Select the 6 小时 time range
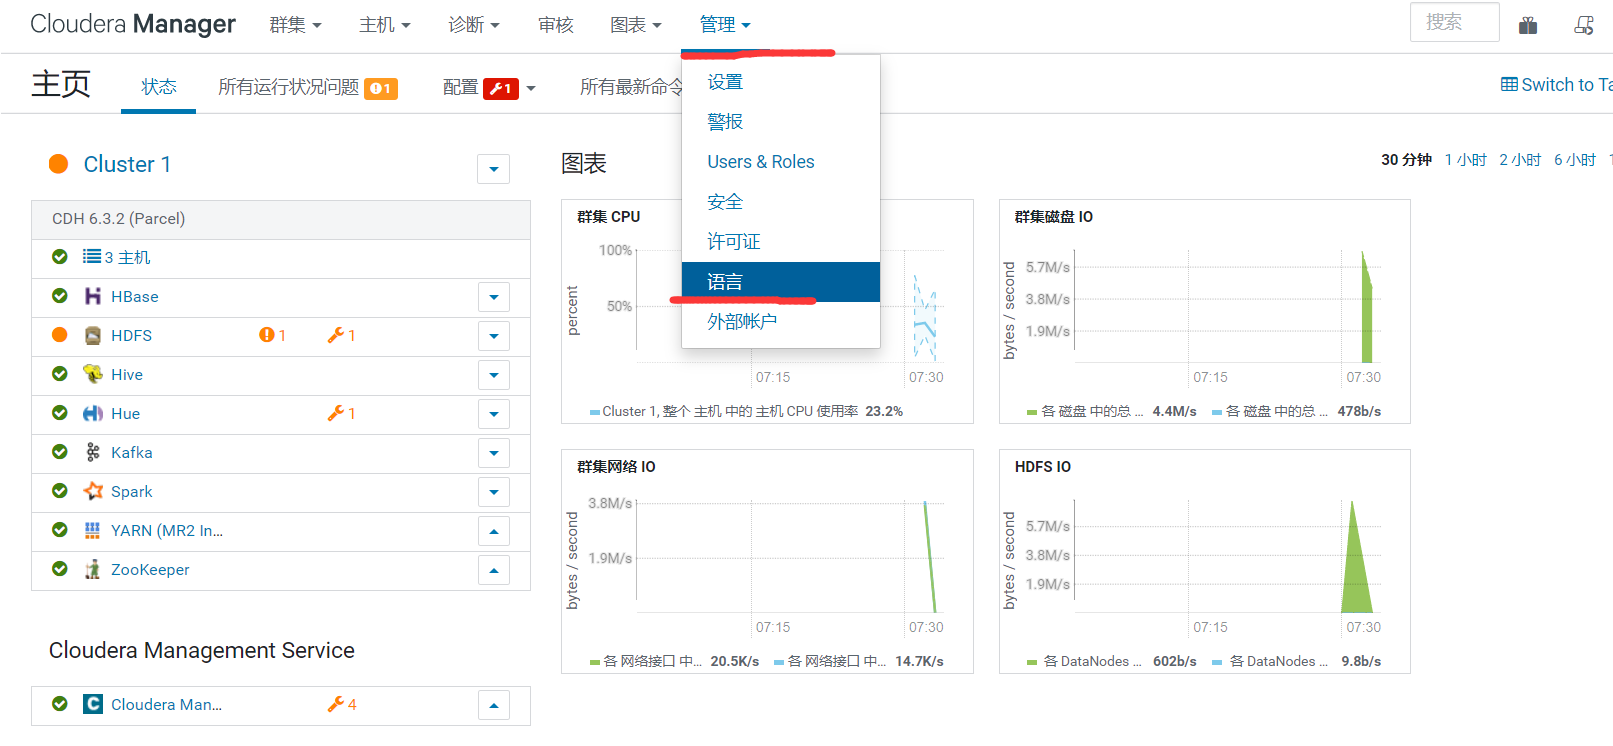The image size is (1613, 746). pos(1575,159)
